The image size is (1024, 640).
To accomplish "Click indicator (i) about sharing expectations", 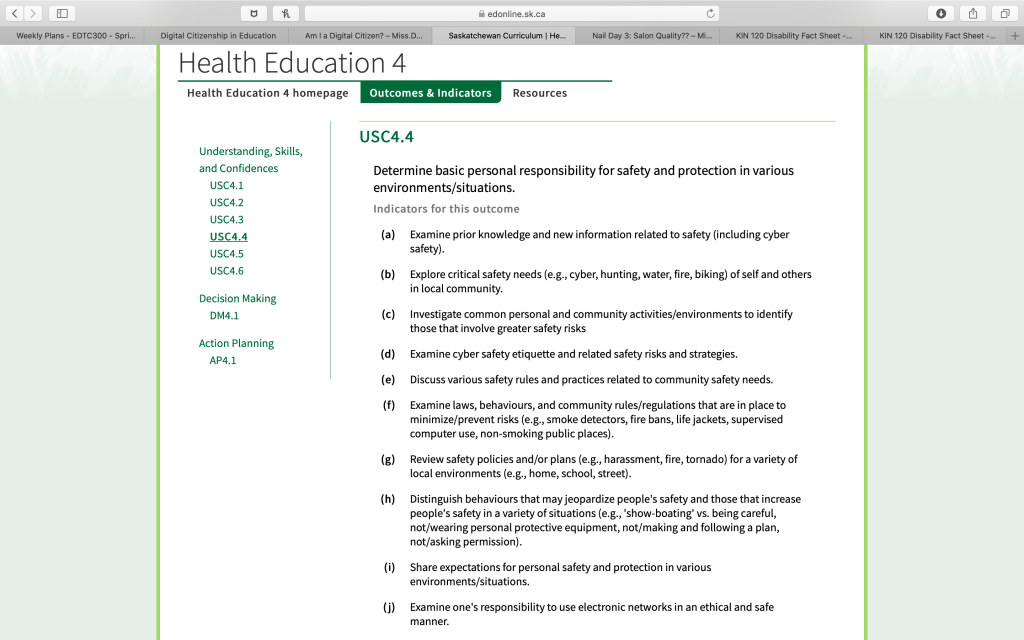I will coord(560,574).
